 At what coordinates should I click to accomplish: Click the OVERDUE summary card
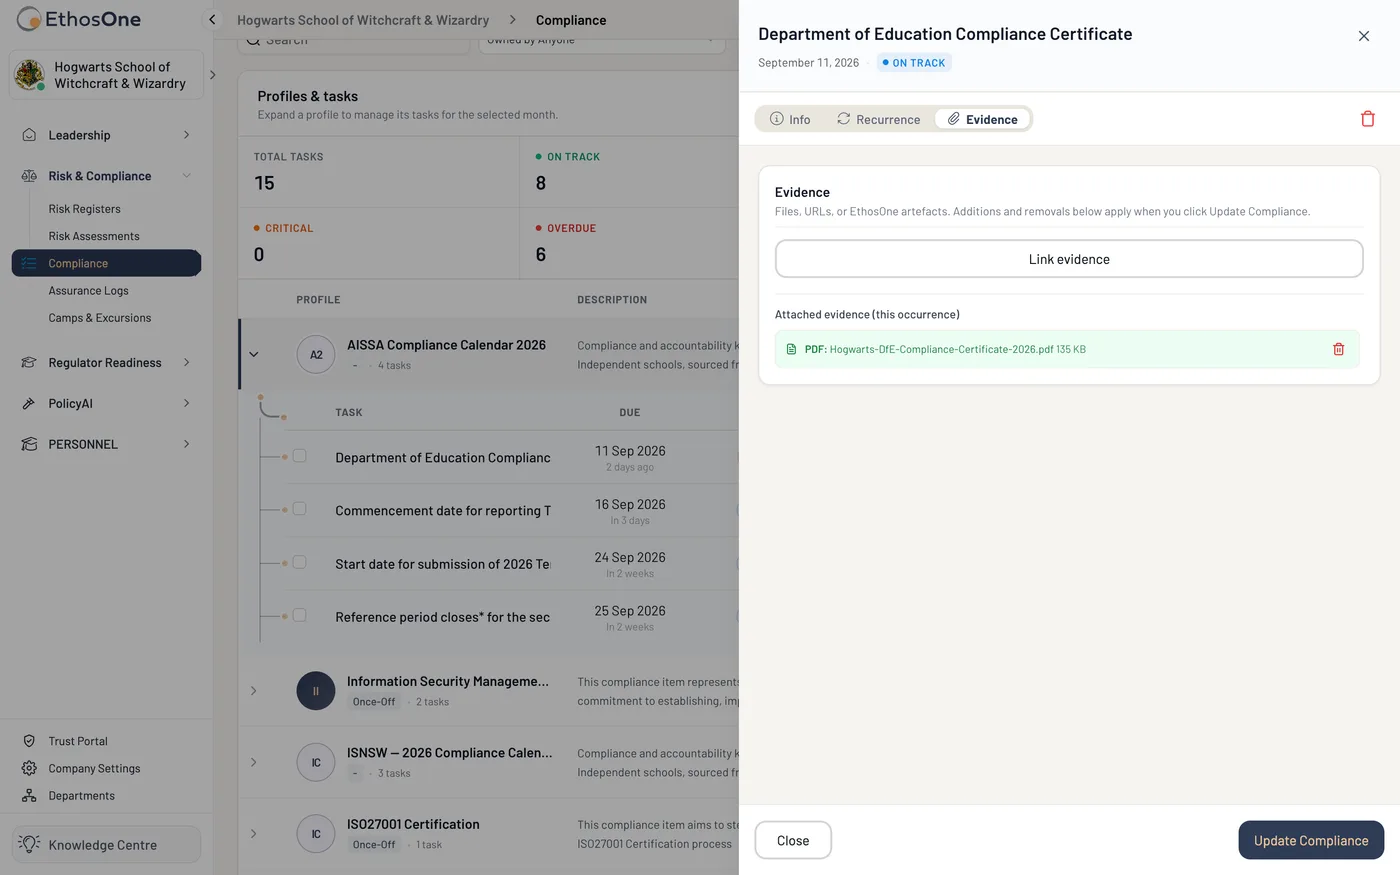click(x=629, y=243)
